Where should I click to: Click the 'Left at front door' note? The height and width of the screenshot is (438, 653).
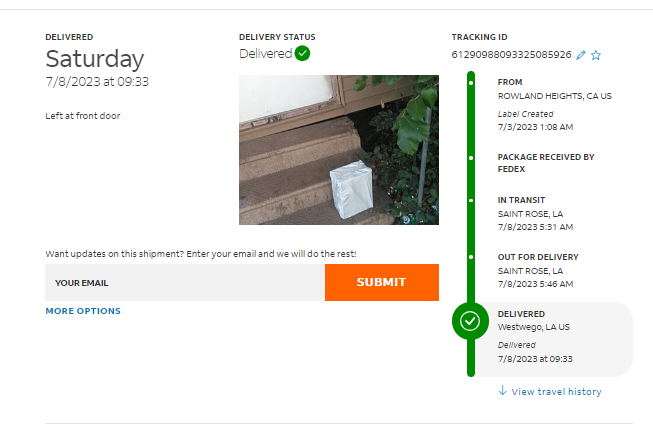tap(83, 116)
